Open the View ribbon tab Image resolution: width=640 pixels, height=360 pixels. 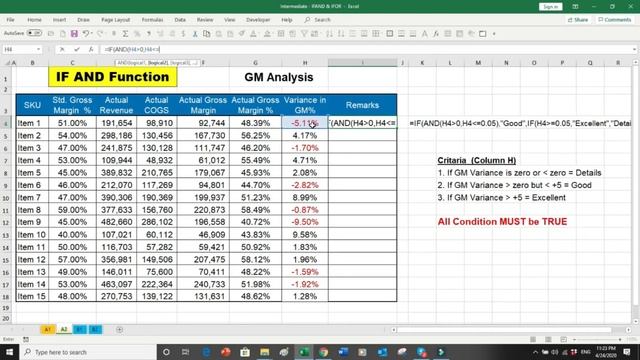(230, 20)
